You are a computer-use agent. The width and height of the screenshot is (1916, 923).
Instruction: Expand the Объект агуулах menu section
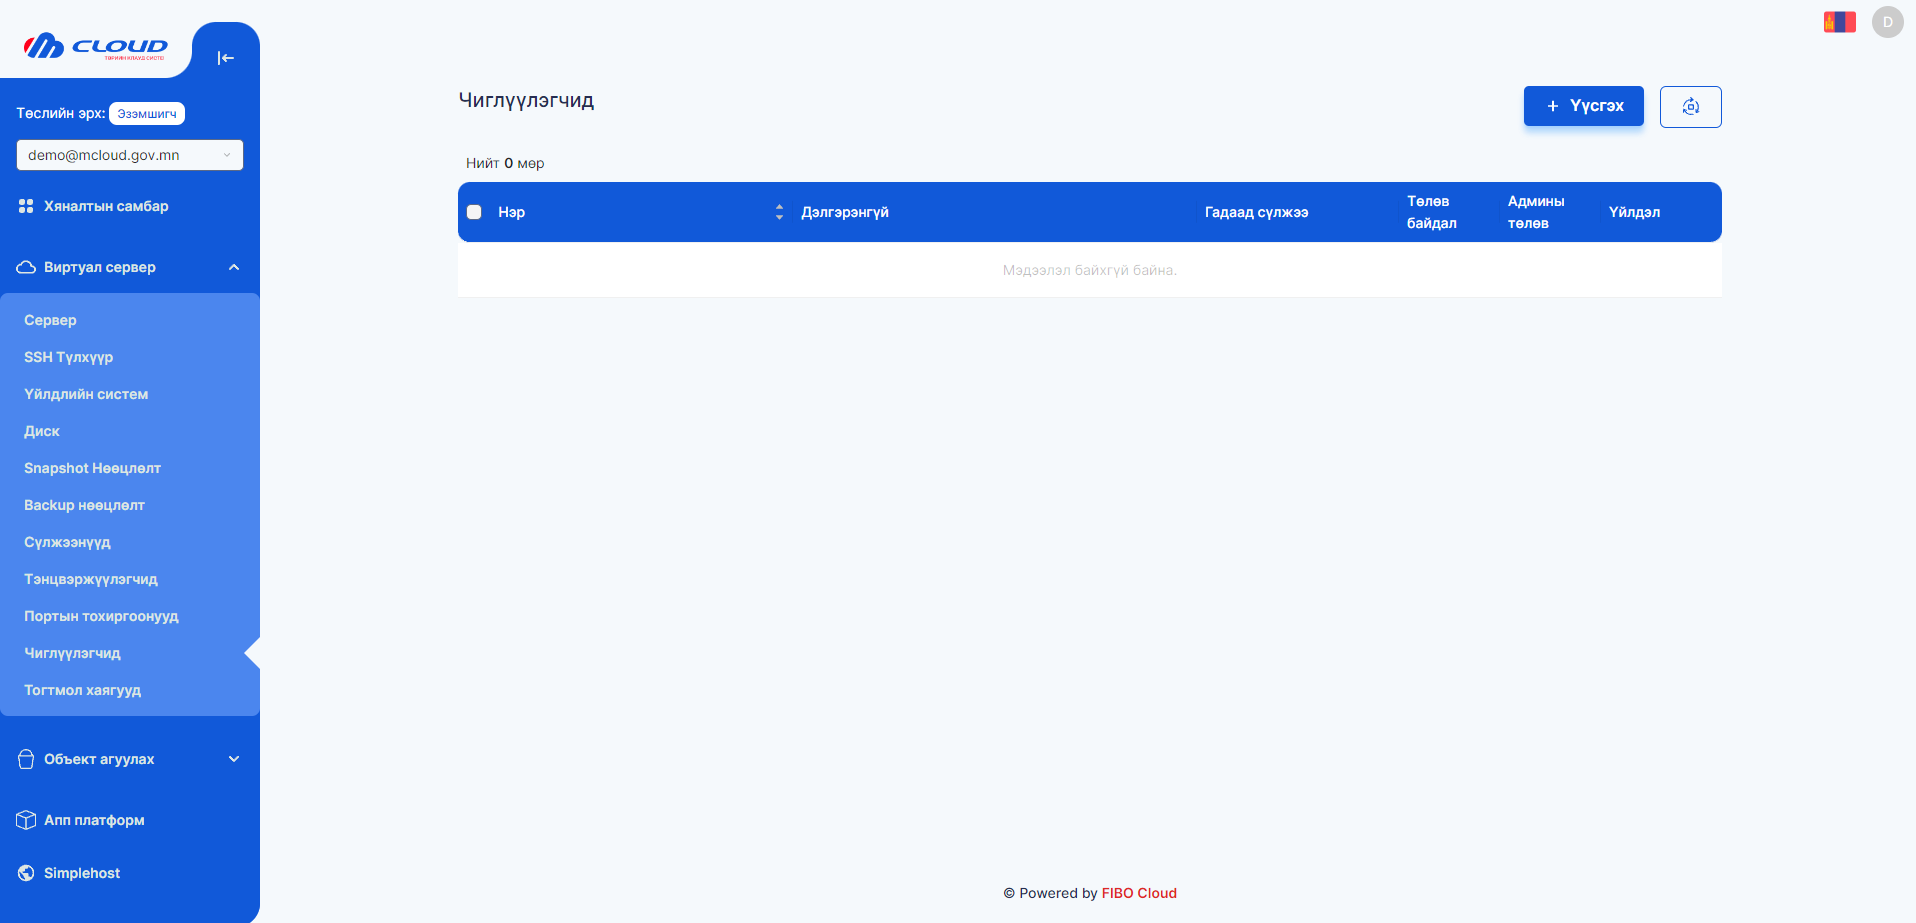point(234,759)
